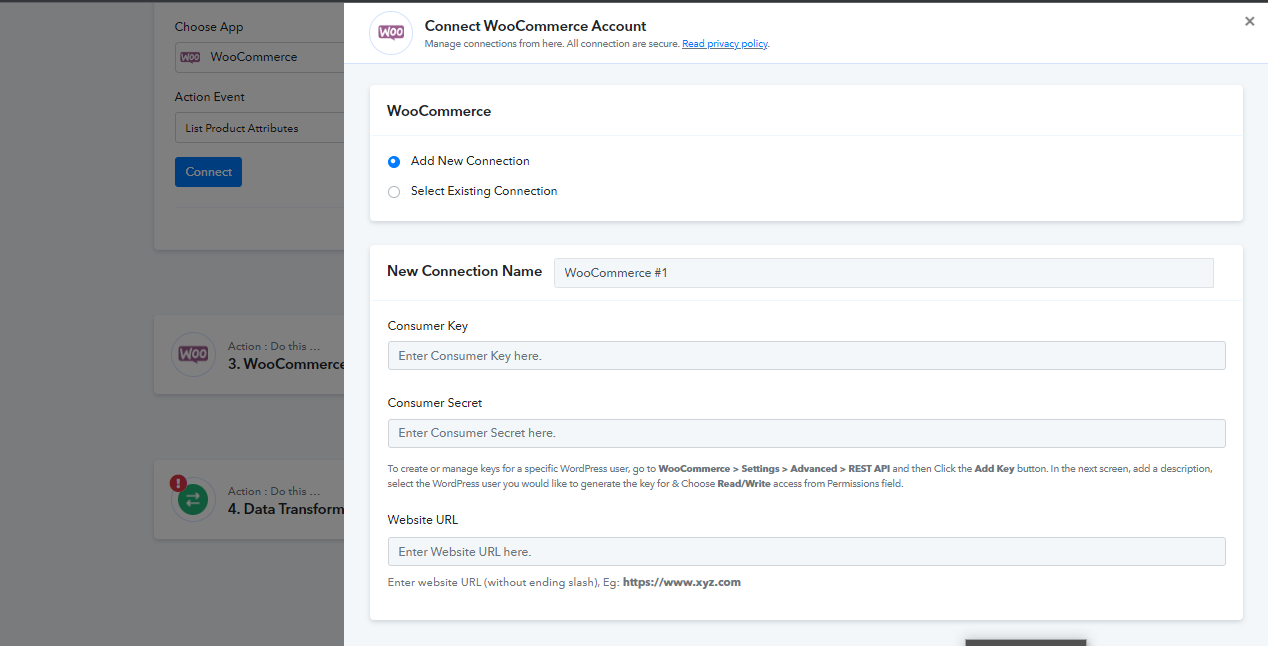Focus the Consumer Secret input field
This screenshot has height=646, width=1268.
point(806,433)
